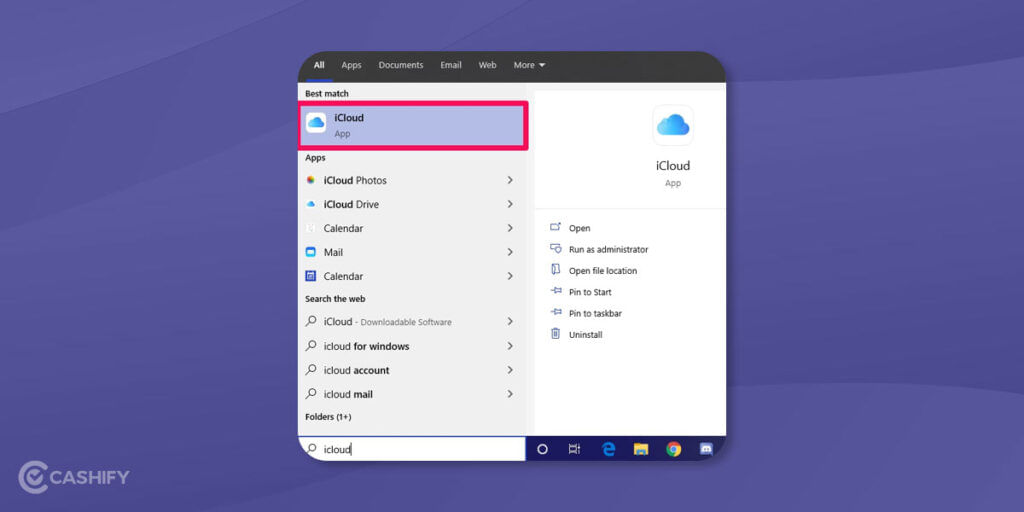Select Pin to taskbar

(x=596, y=313)
